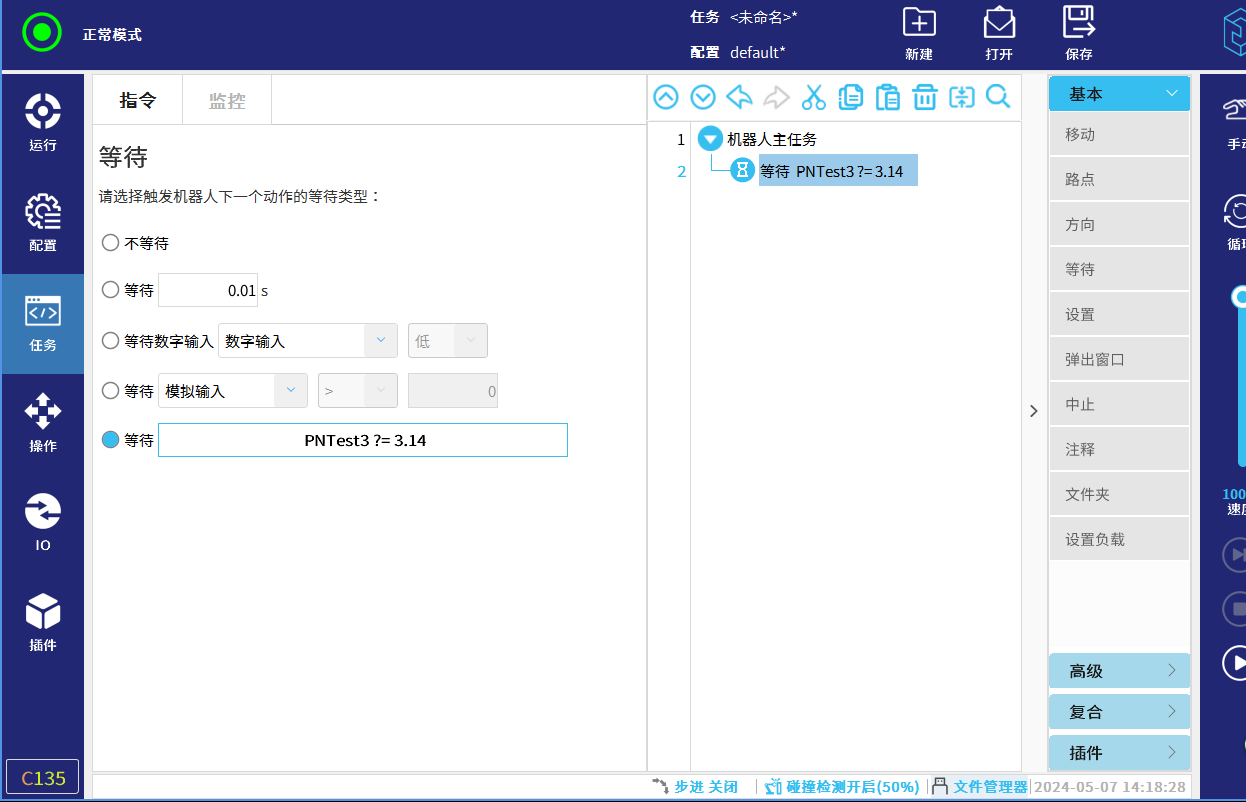Click the move up arrow icon
1246x802 pixels.
pyautogui.click(x=666, y=97)
